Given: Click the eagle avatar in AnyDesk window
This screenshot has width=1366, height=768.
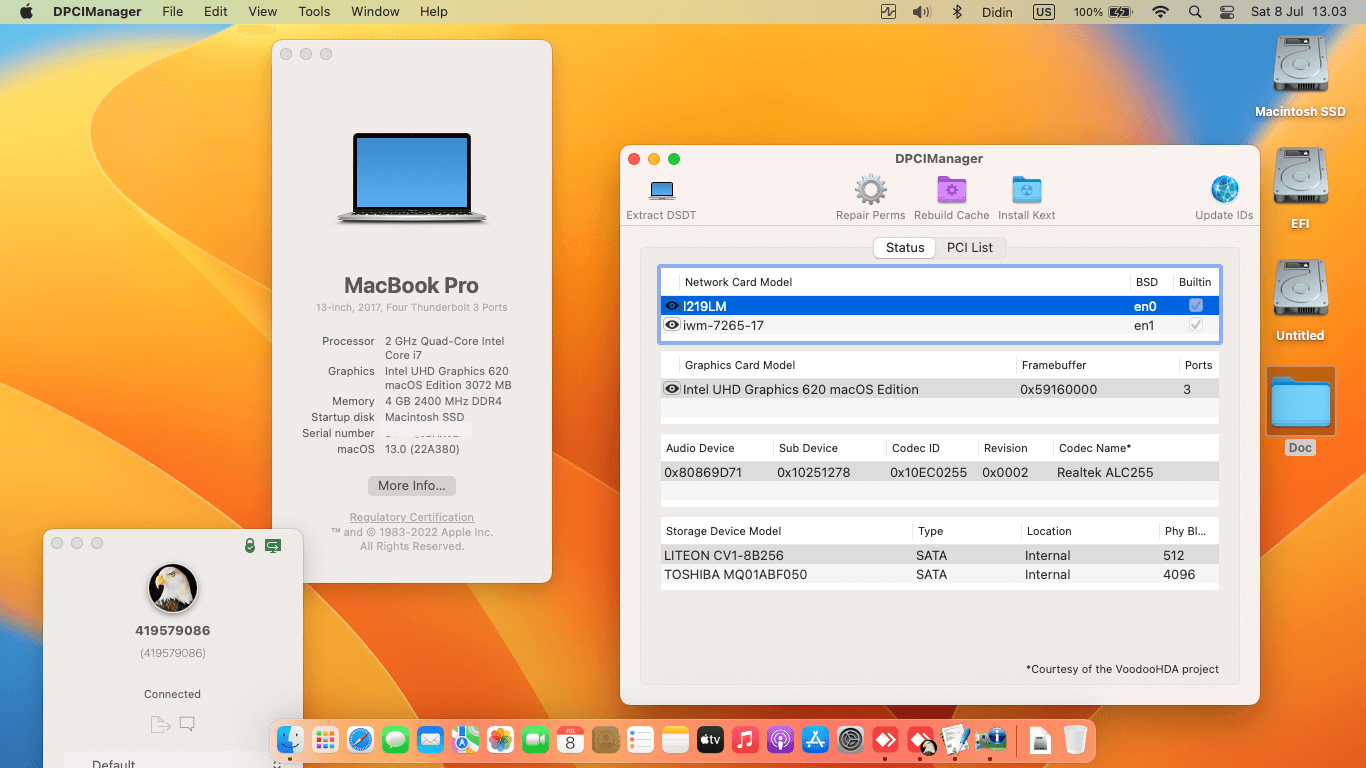Looking at the screenshot, I should [x=173, y=588].
